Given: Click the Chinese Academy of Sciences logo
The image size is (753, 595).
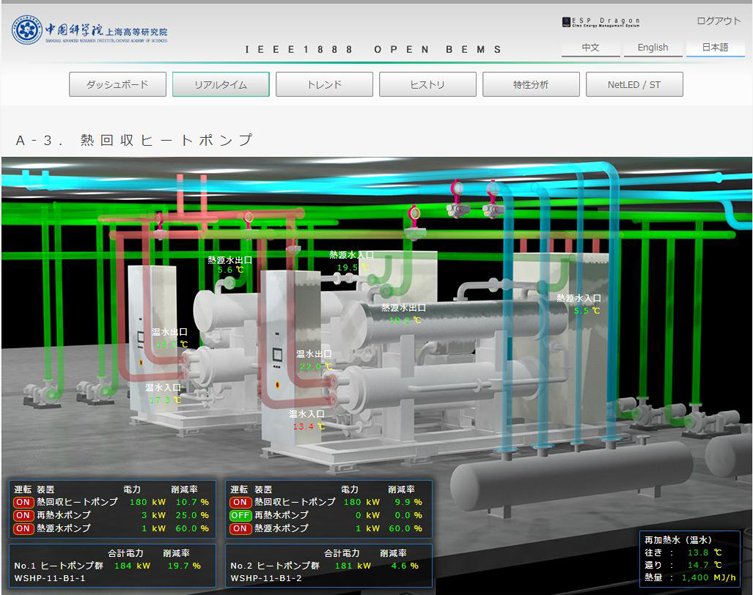Looking at the screenshot, I should 90,30.
